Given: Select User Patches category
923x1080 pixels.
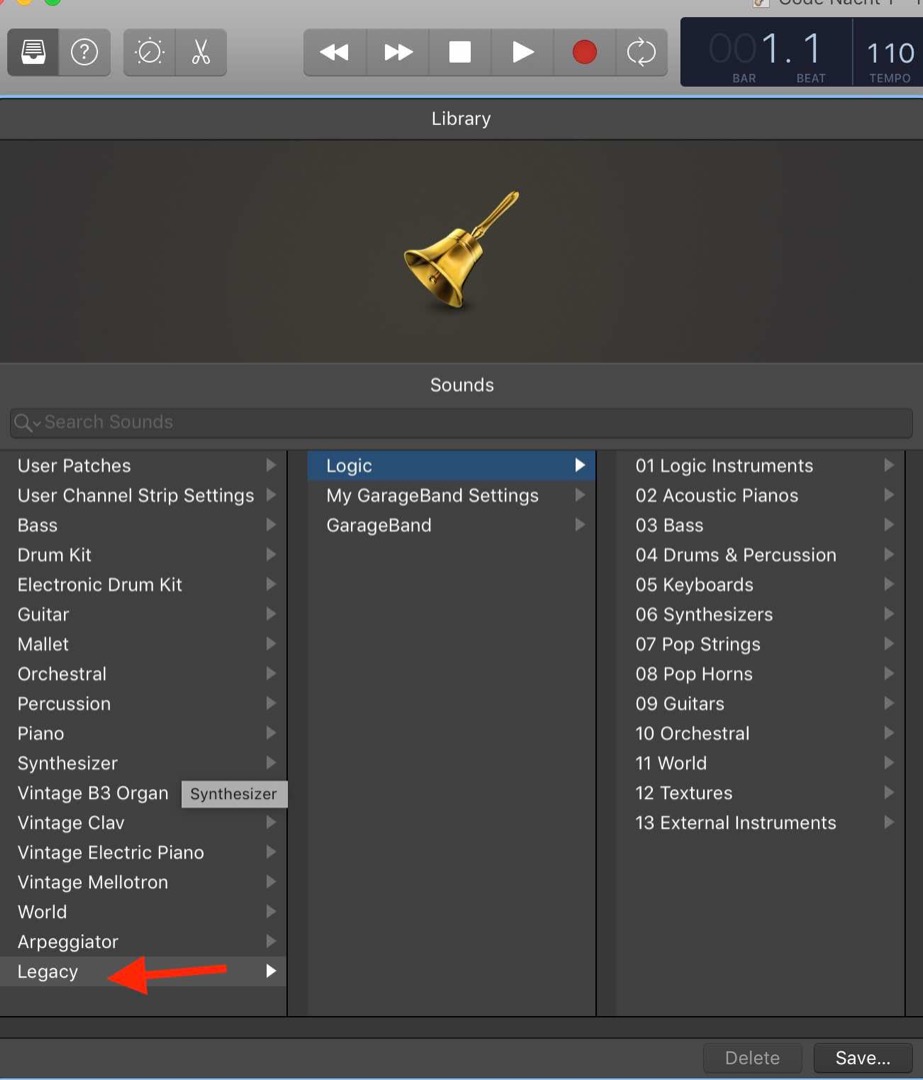Looking at the screenshot, I should click(143, 466).
